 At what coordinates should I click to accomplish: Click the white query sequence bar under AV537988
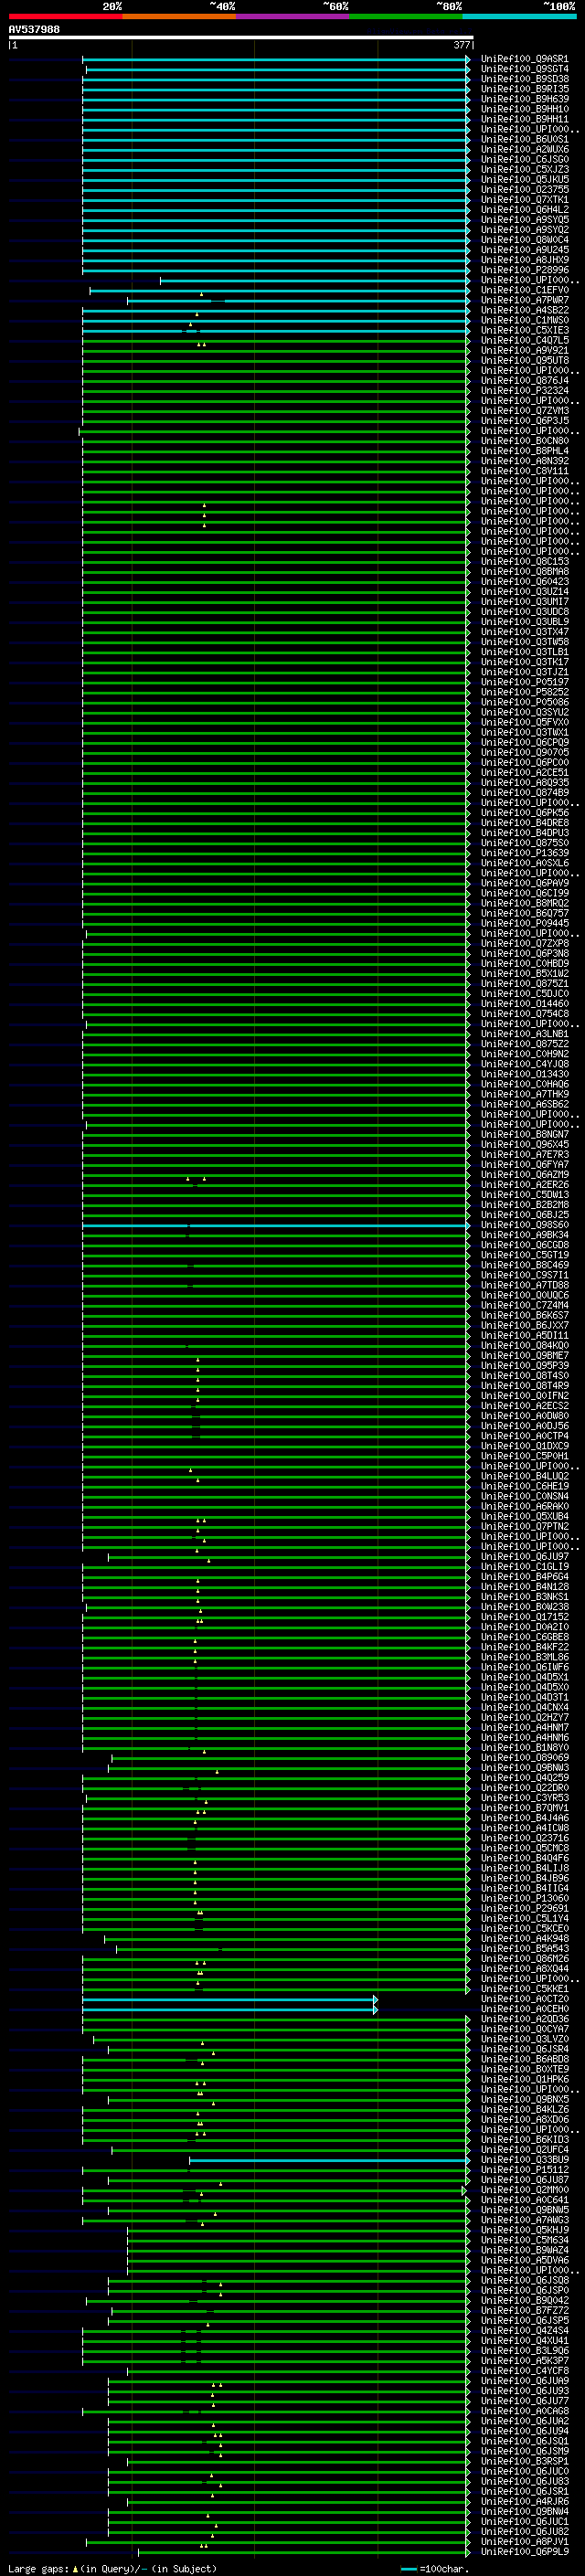click(240, 38)
